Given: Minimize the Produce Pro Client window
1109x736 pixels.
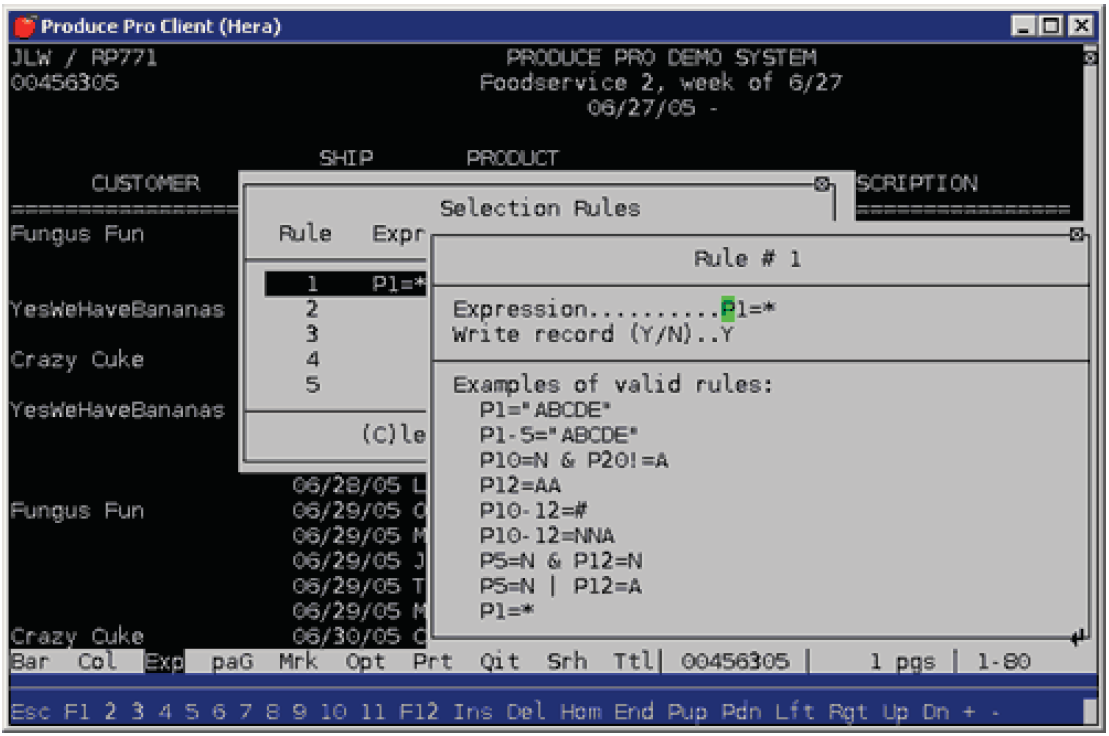Looking at the screenshot, I should click(x=1023, y=26).
